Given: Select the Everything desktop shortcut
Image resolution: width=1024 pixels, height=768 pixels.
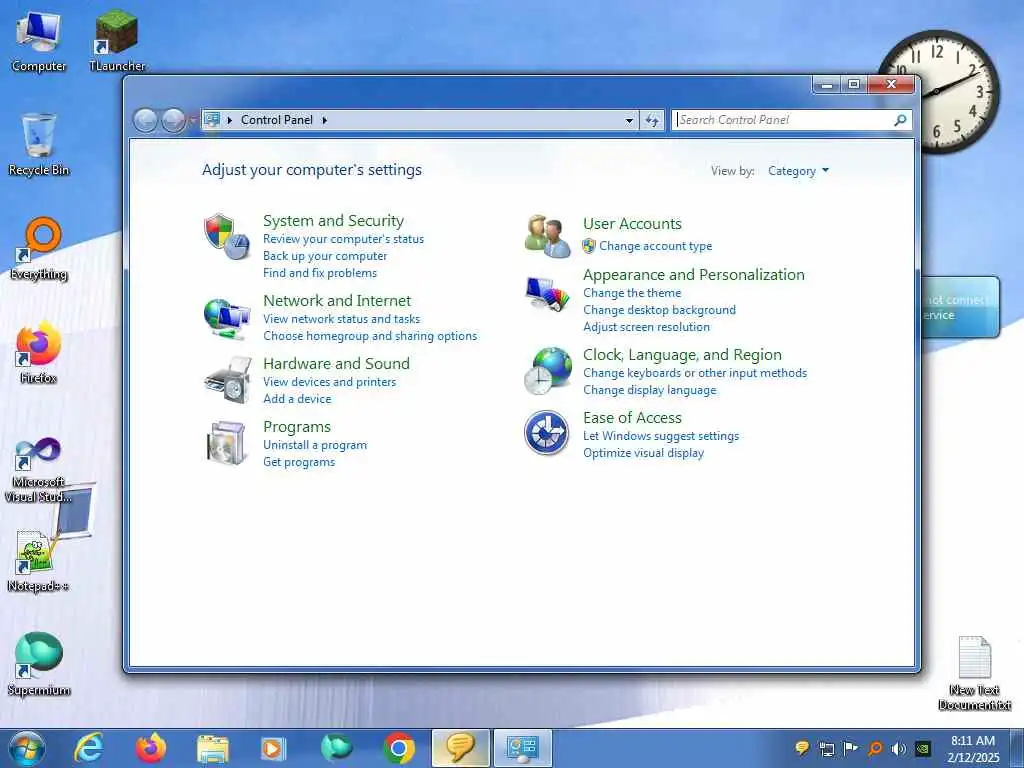Looking at the screenshot, I should tap(39, 249).
